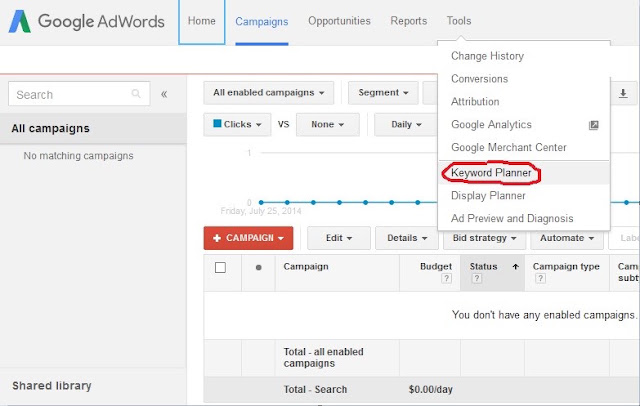The image size is (640, 406).
Task: Collapse the sidebar with double chevron
Action: (164, 94)
